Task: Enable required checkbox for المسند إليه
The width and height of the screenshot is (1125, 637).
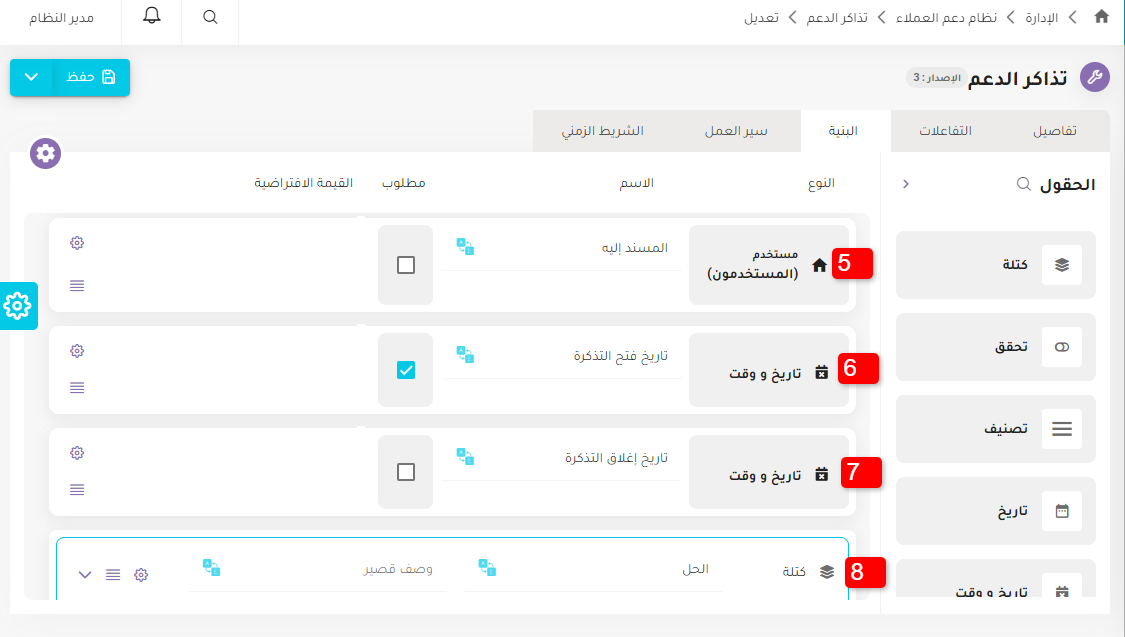Action: point(405,265)
